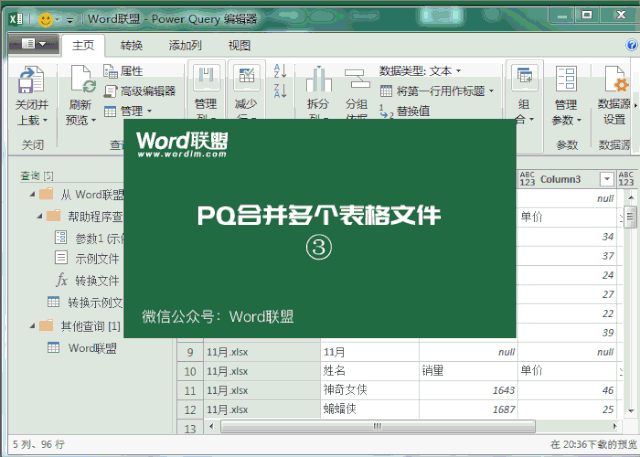
Task: Expand the header row option arrow
Action: [x=491, y=91]
